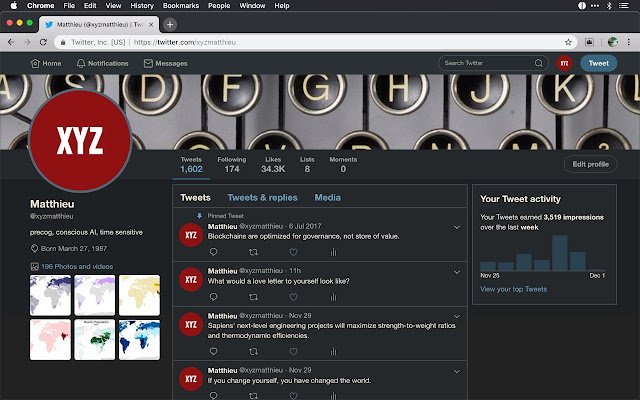Viewport: 640px width, 400px height.
Task: Click the tallest bar in Tweet activity chart
Action: pyautogui.click(x=560, y=253)
